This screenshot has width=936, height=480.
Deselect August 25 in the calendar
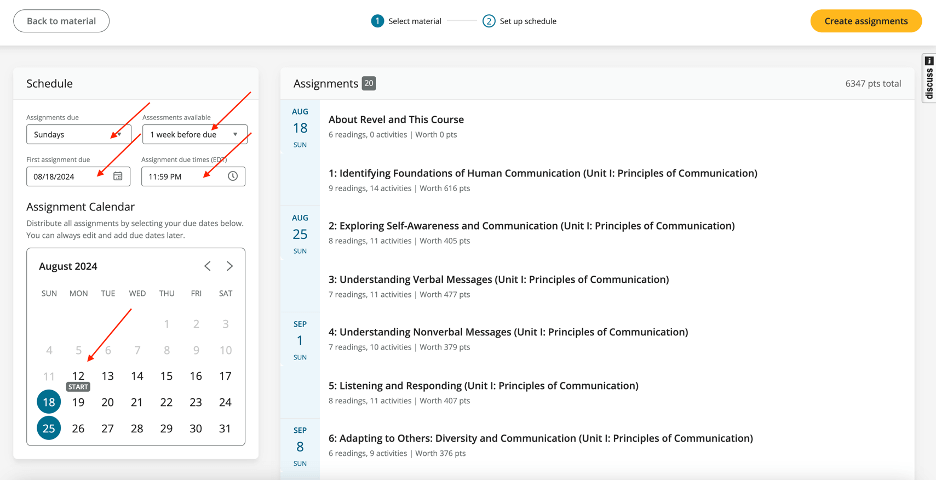[x=48, y=428]
